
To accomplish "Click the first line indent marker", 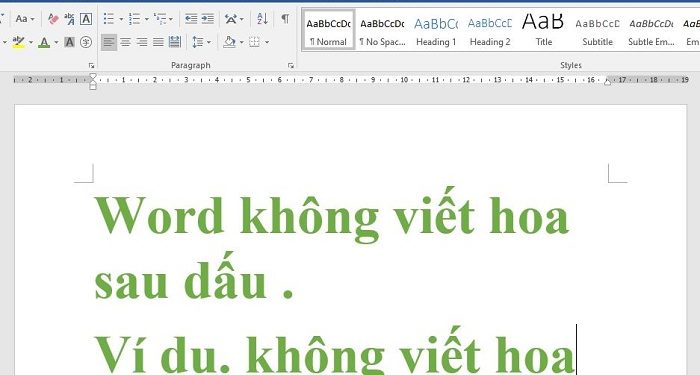I will (x=93, y=76).
